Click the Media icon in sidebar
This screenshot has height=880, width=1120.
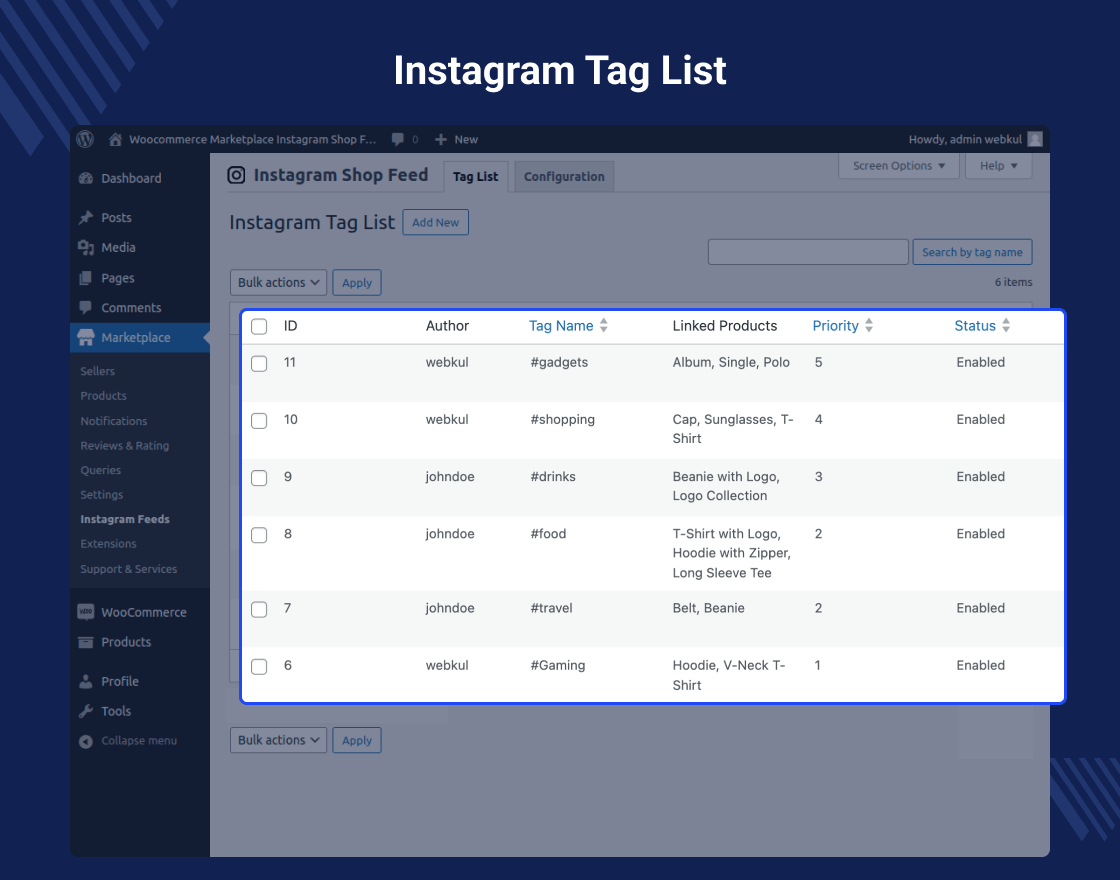click(86, 248)
